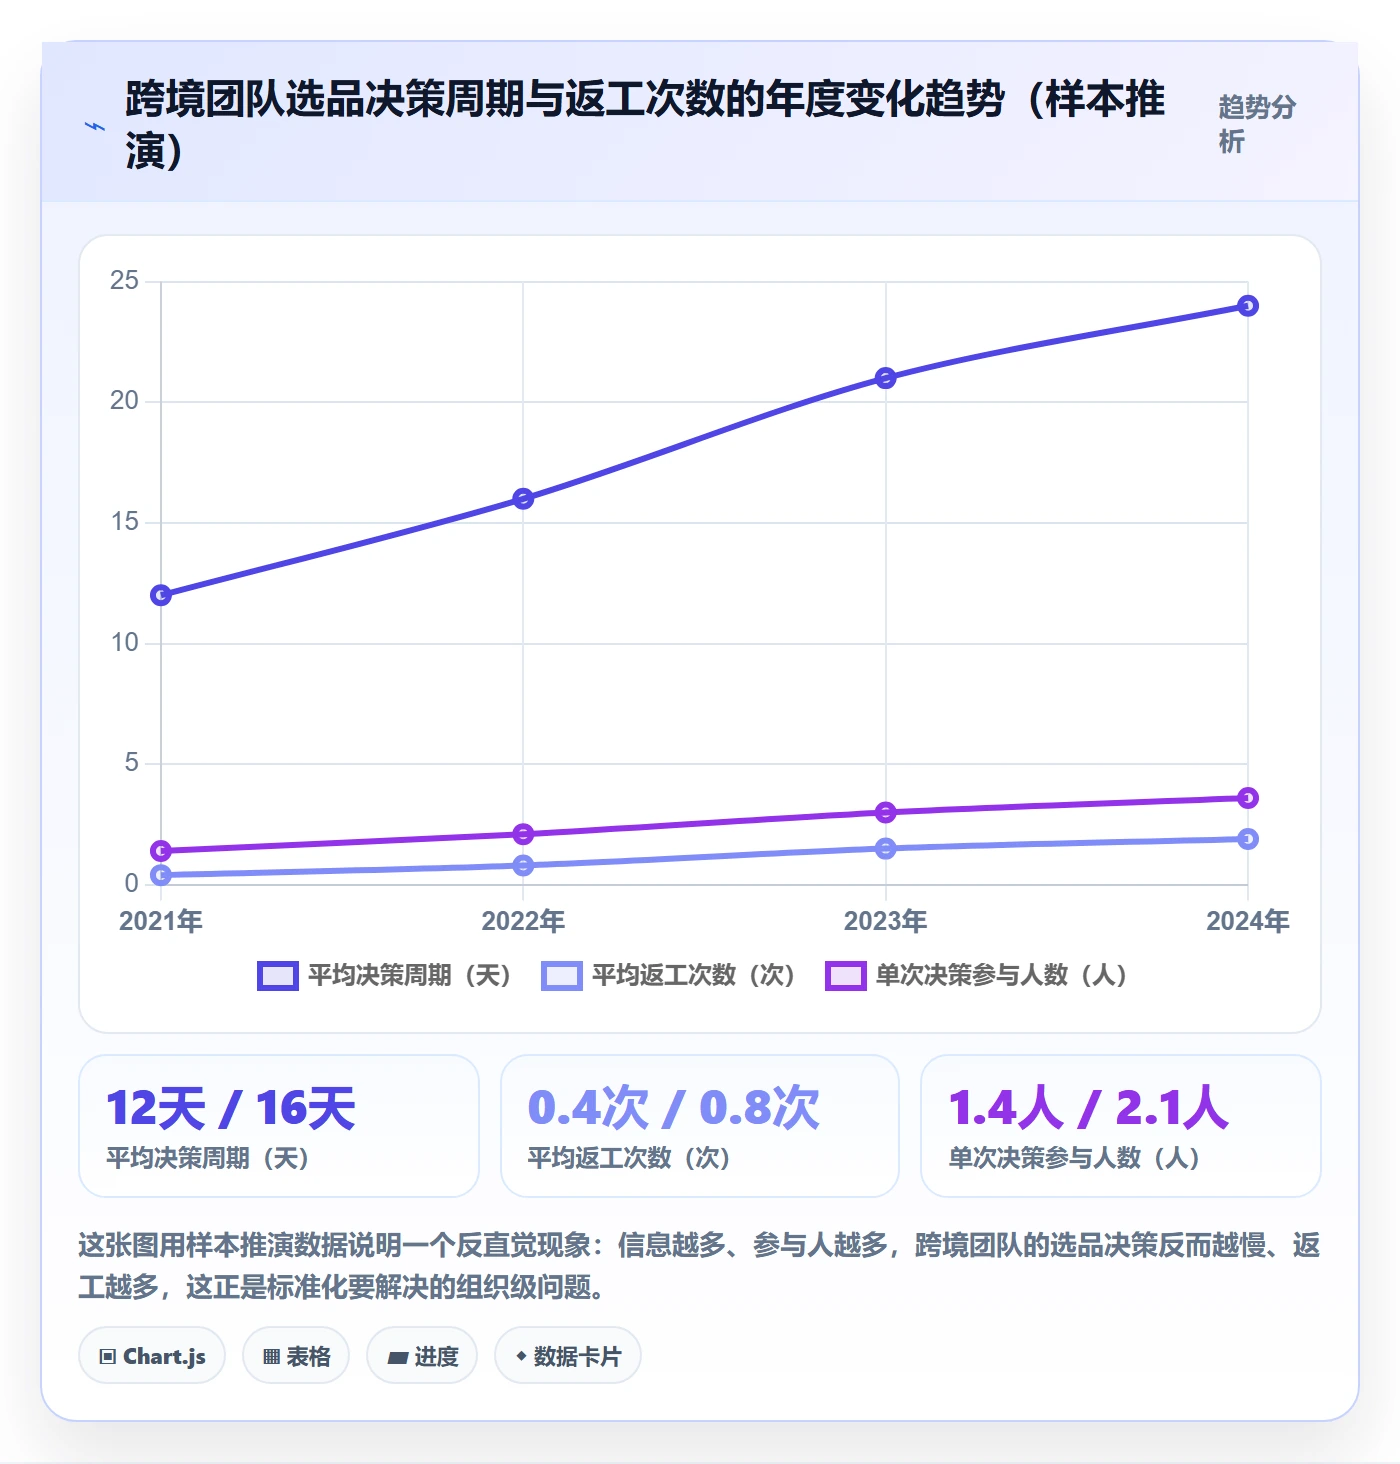This screenshot has width=1400, height=1464.
Task: Click the 2024 purple 参与人数 data point
Action: (x=1248, y=798)
